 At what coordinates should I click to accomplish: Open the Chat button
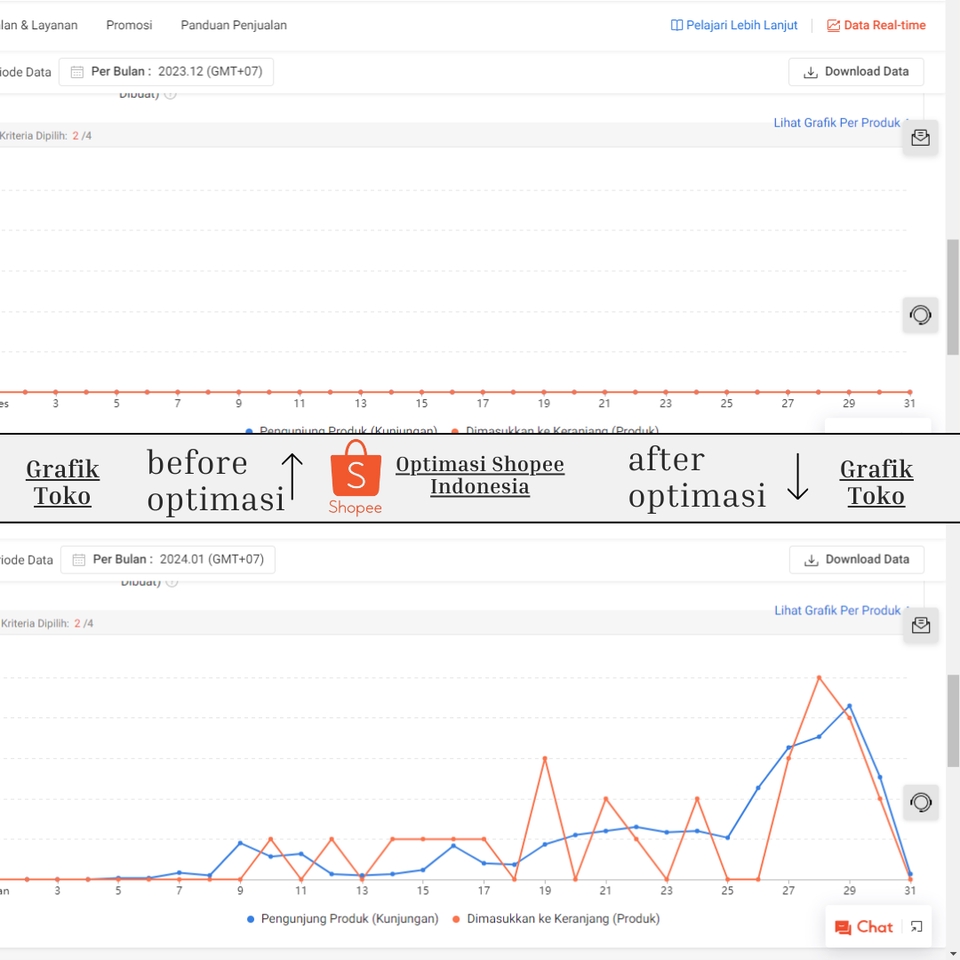coord(863,927)
